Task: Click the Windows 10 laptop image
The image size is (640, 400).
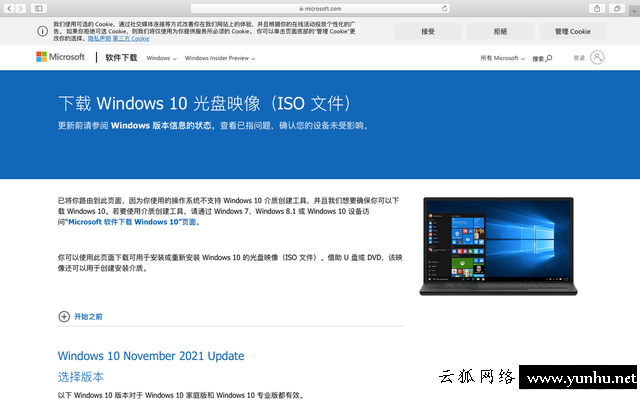Action: point(498,246)
